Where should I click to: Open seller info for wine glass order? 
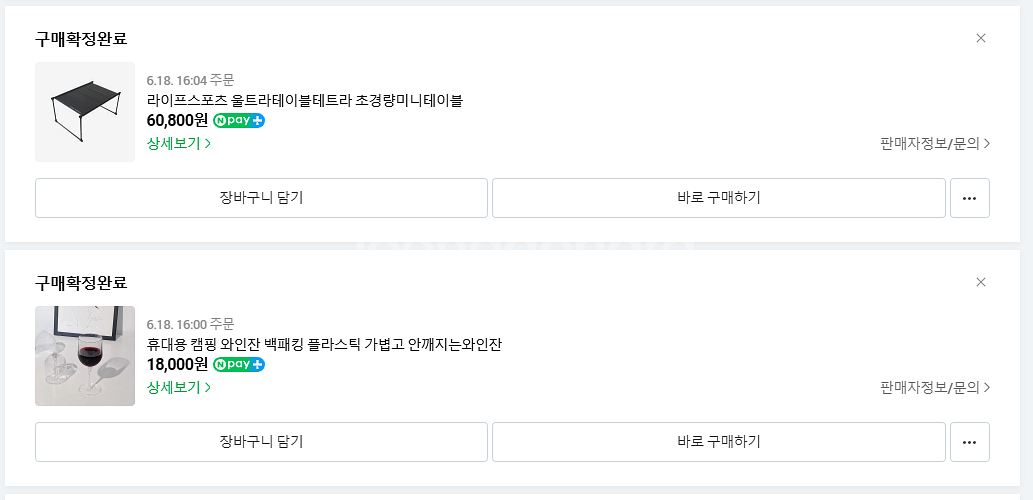(935, 387)
